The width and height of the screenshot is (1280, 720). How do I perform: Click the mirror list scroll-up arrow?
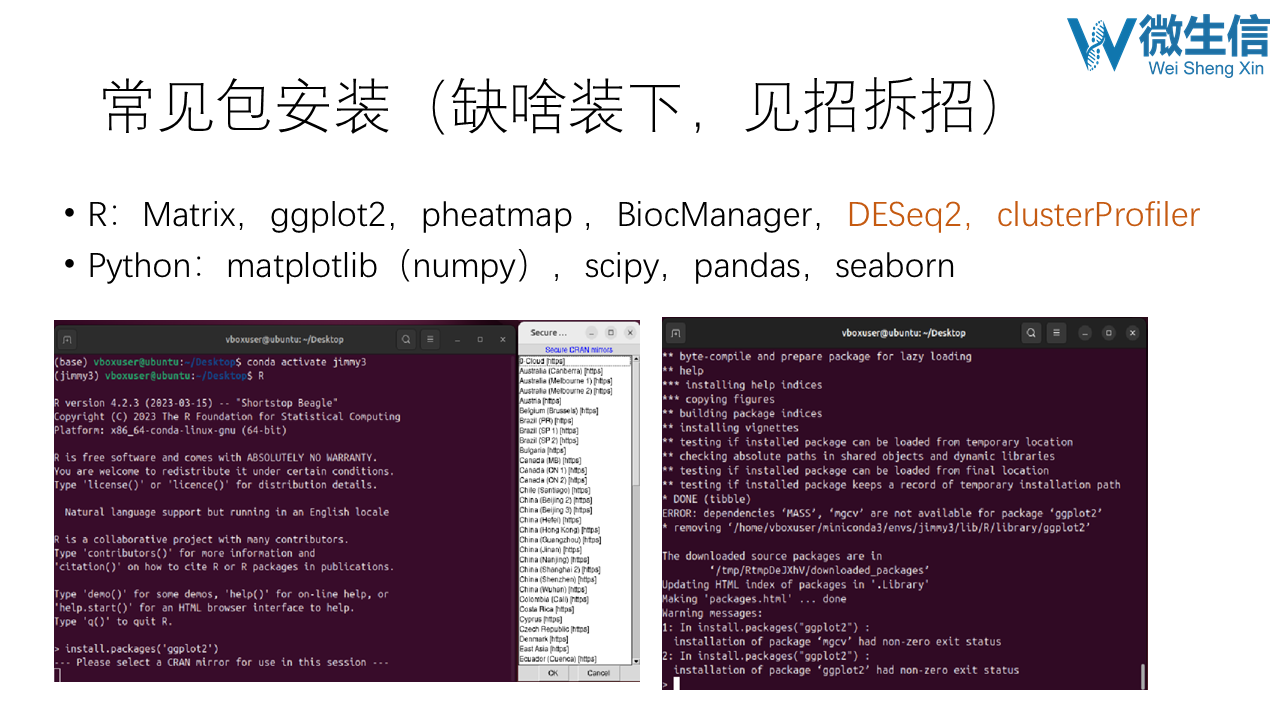coord(635,360)
